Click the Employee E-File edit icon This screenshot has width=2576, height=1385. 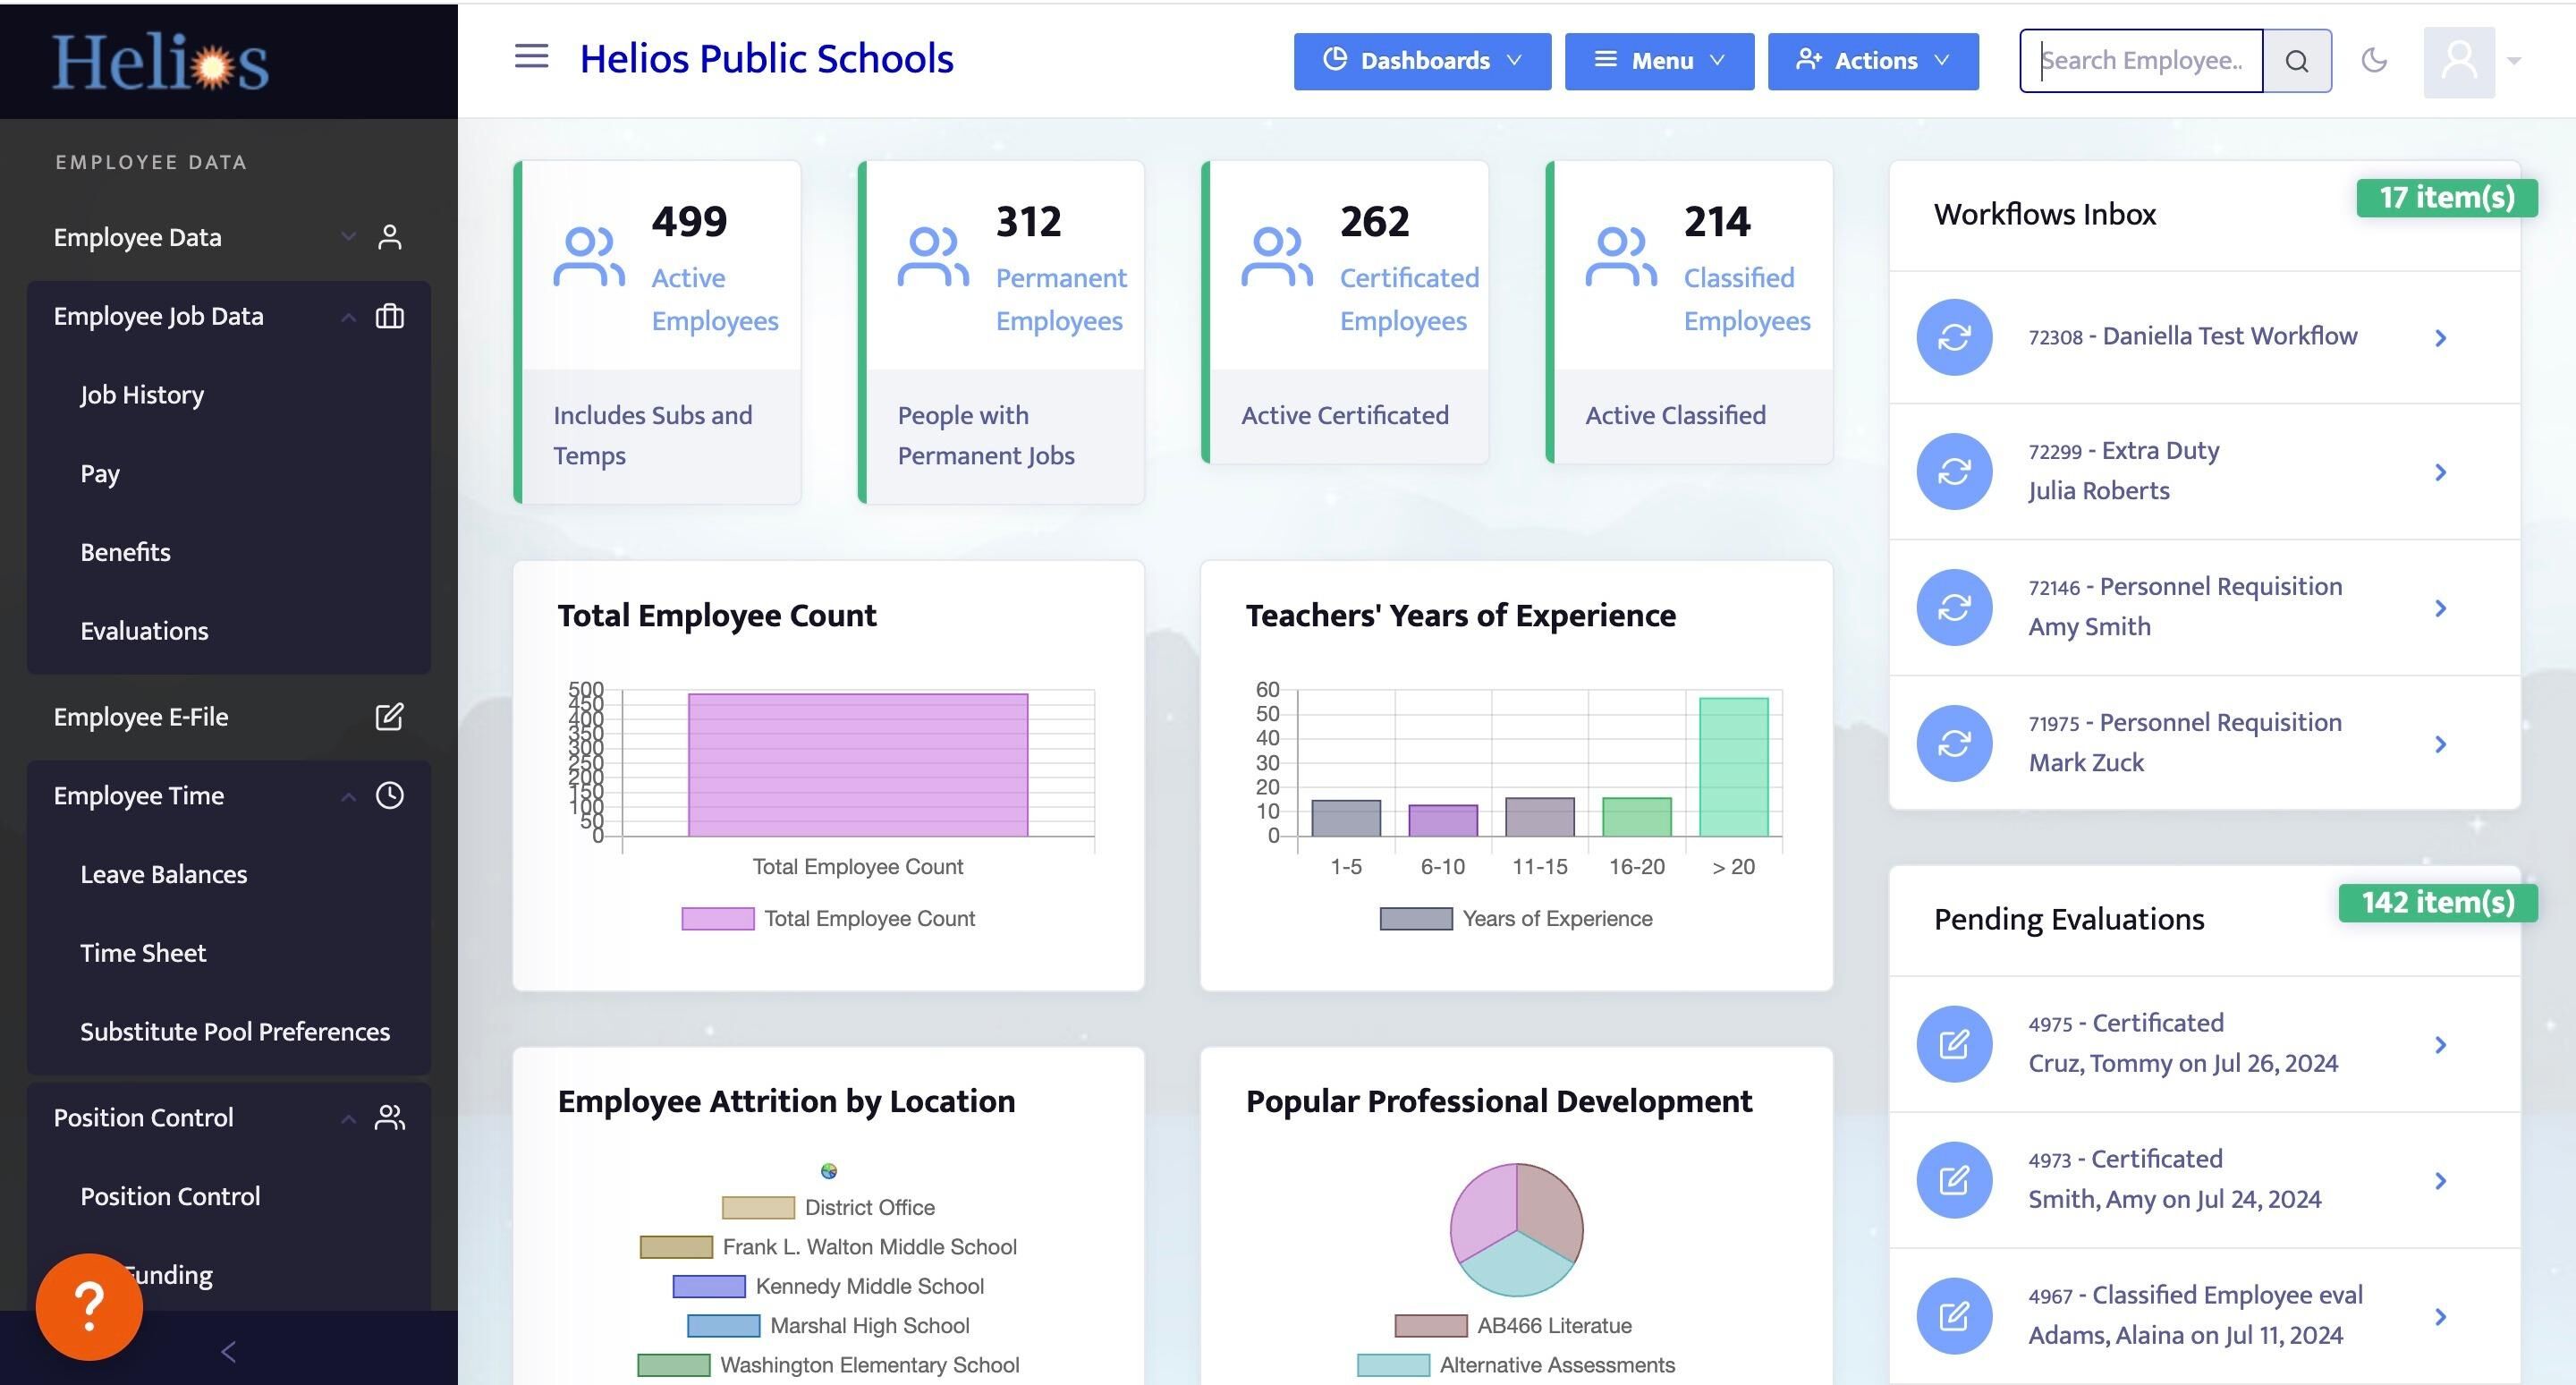coord(389,717)
